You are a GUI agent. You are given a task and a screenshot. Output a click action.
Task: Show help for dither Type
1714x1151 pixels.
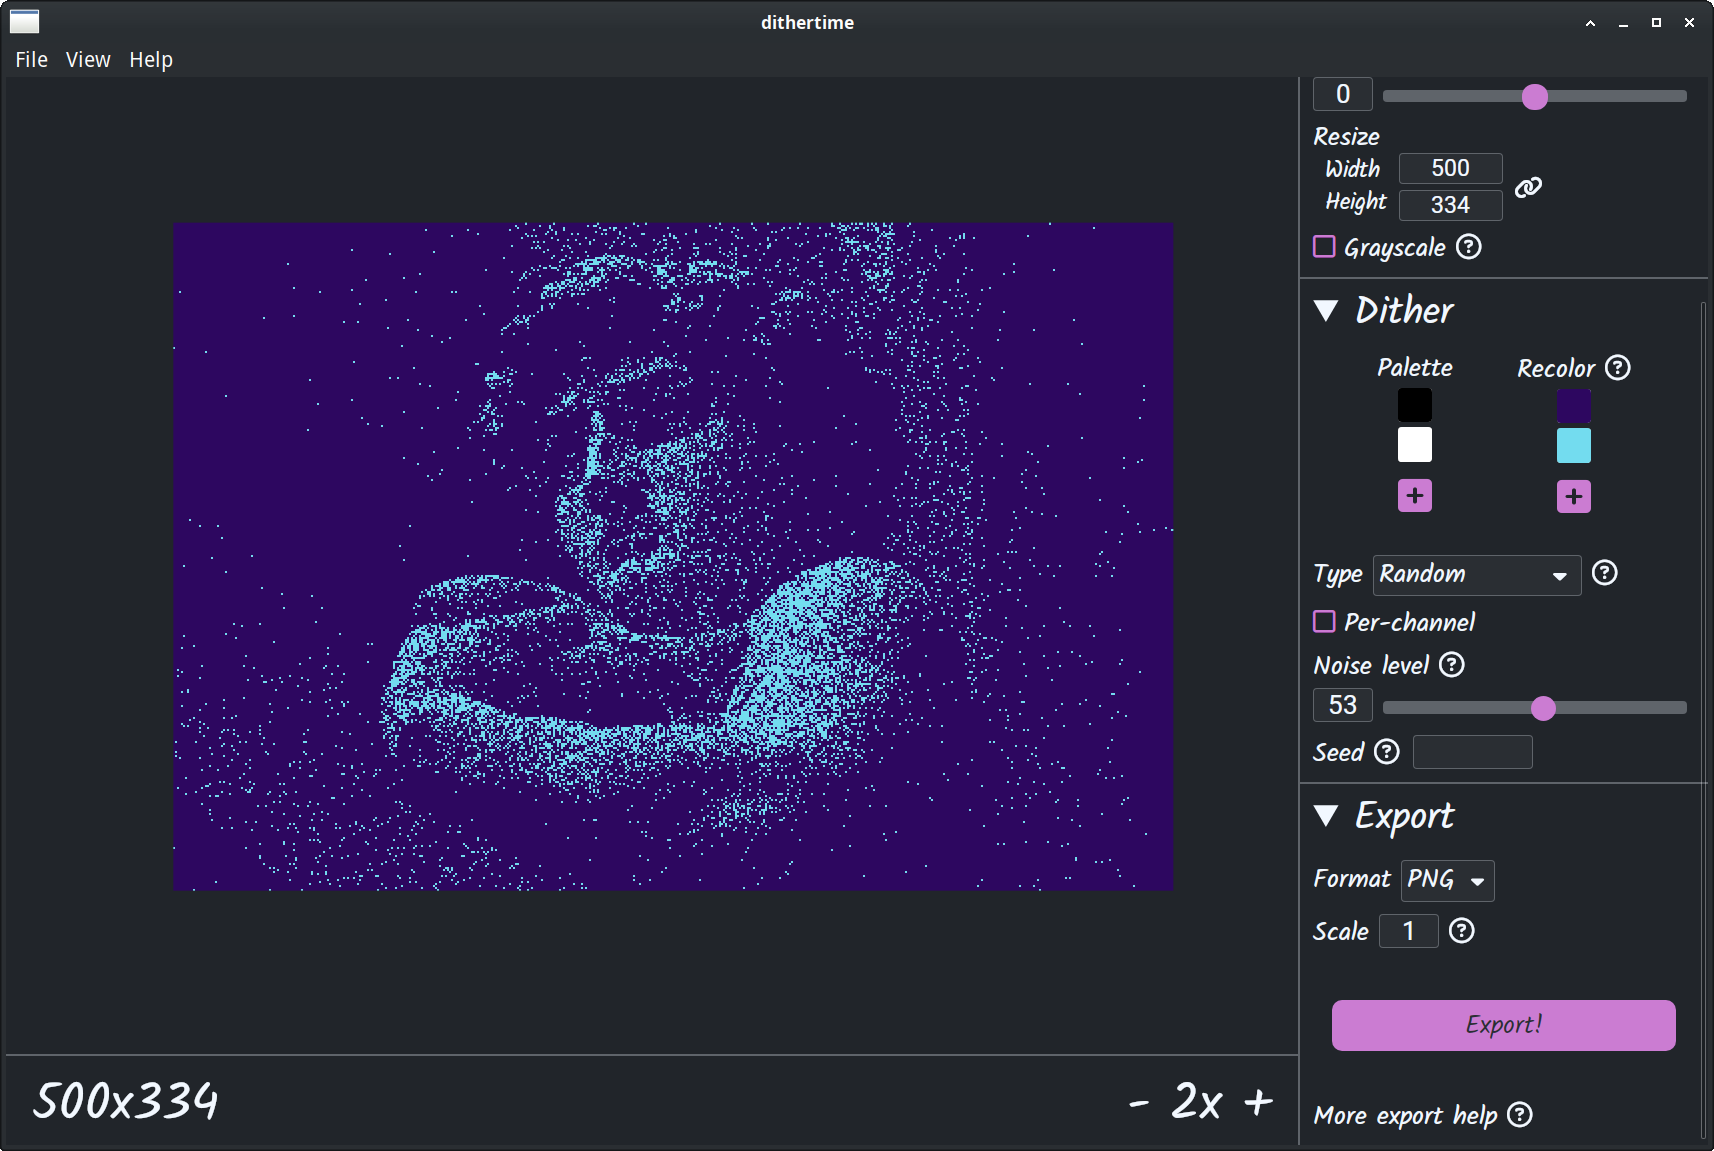point(1604,573)
